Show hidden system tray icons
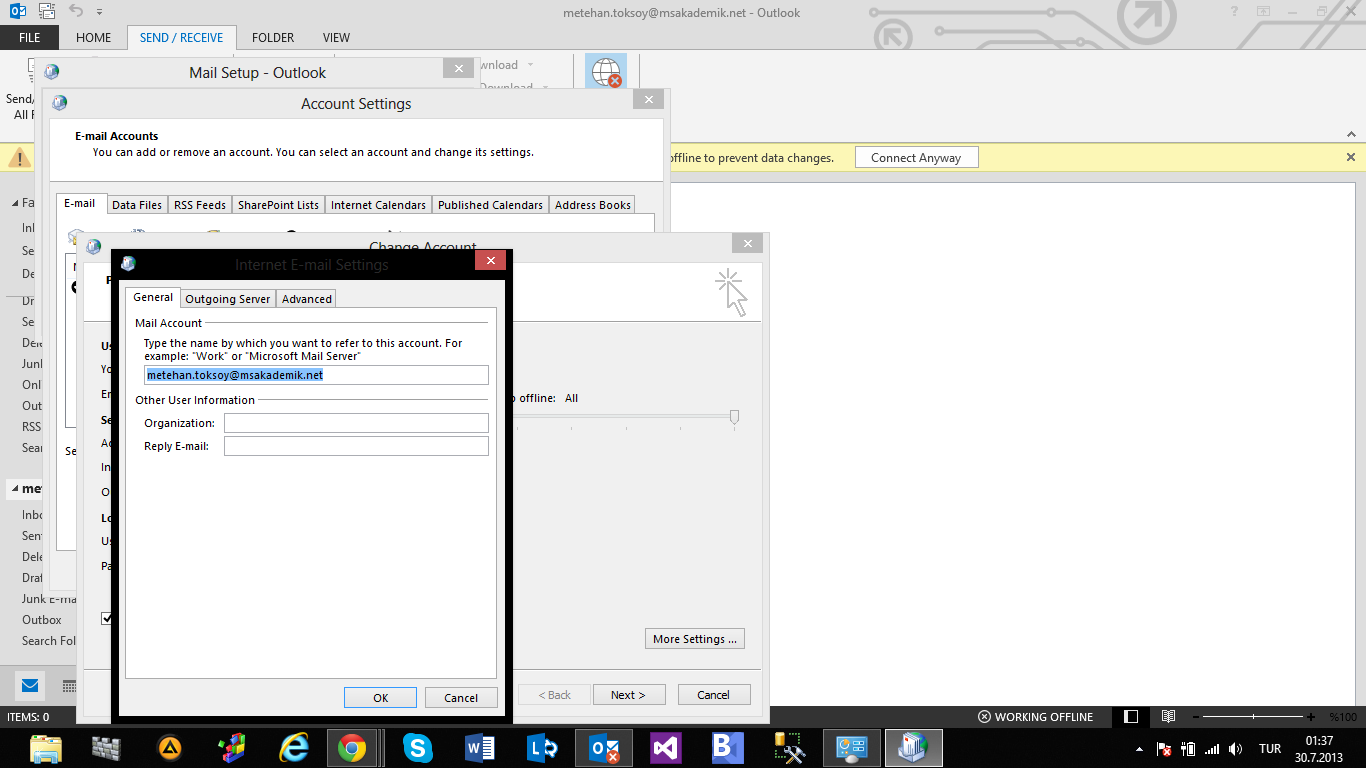The width and height of the screenshot is (1366, 768). click(x=1140, y=749)
